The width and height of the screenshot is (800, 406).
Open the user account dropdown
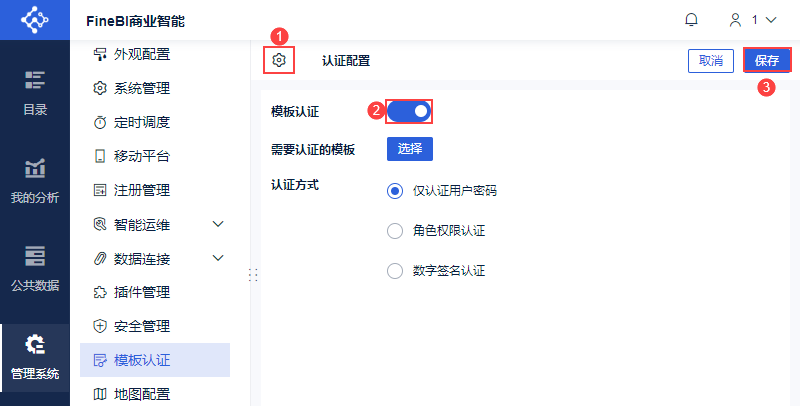[752, 19]
